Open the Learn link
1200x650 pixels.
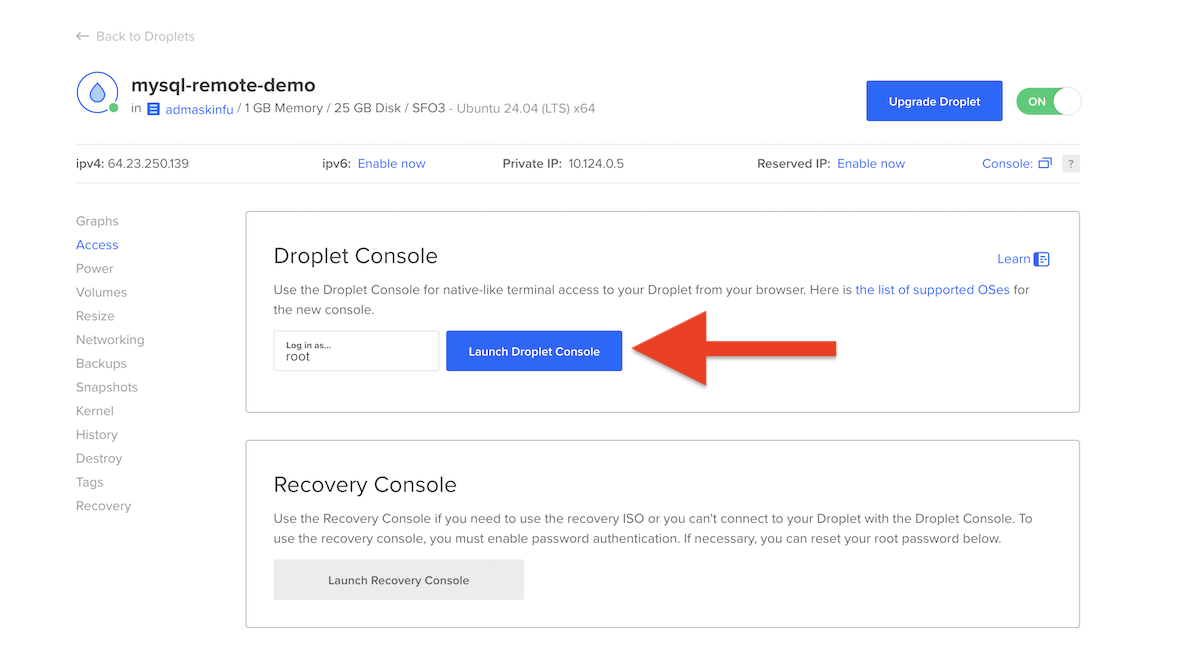point(1013,259)
